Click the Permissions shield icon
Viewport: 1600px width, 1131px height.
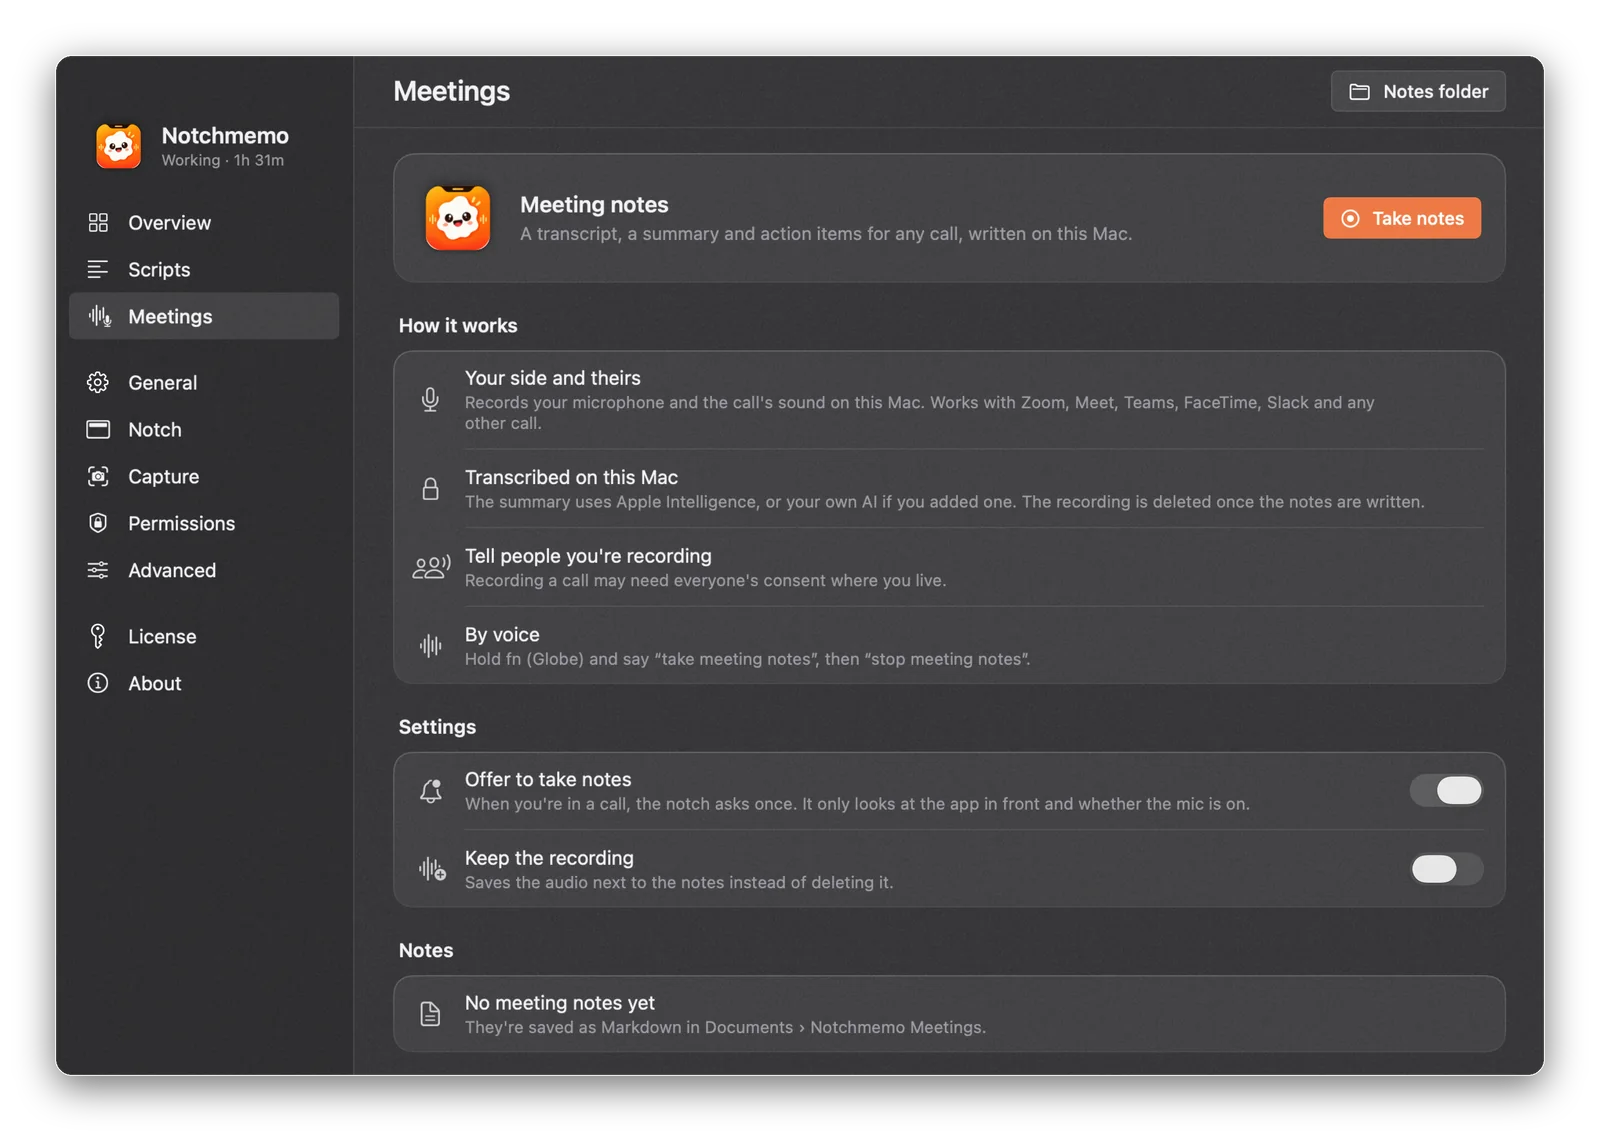[x=98, y=523]
